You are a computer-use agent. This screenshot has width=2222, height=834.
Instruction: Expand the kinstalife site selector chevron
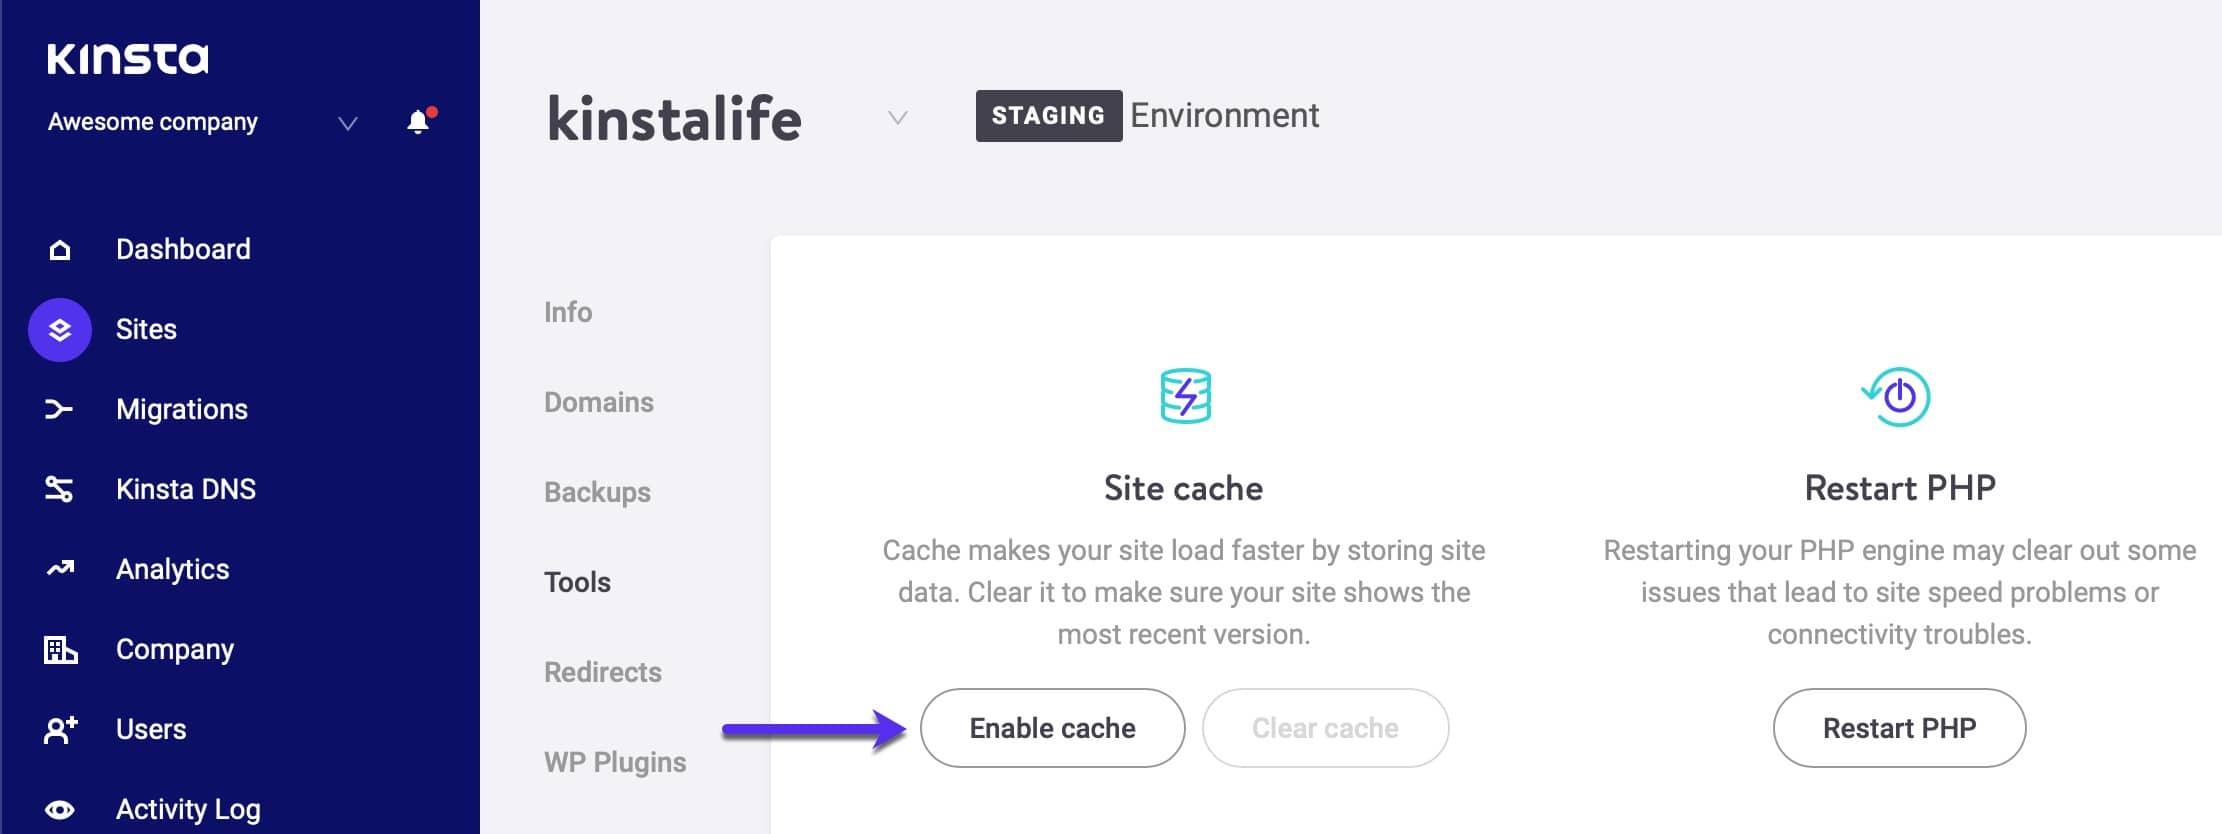(898, 118)
